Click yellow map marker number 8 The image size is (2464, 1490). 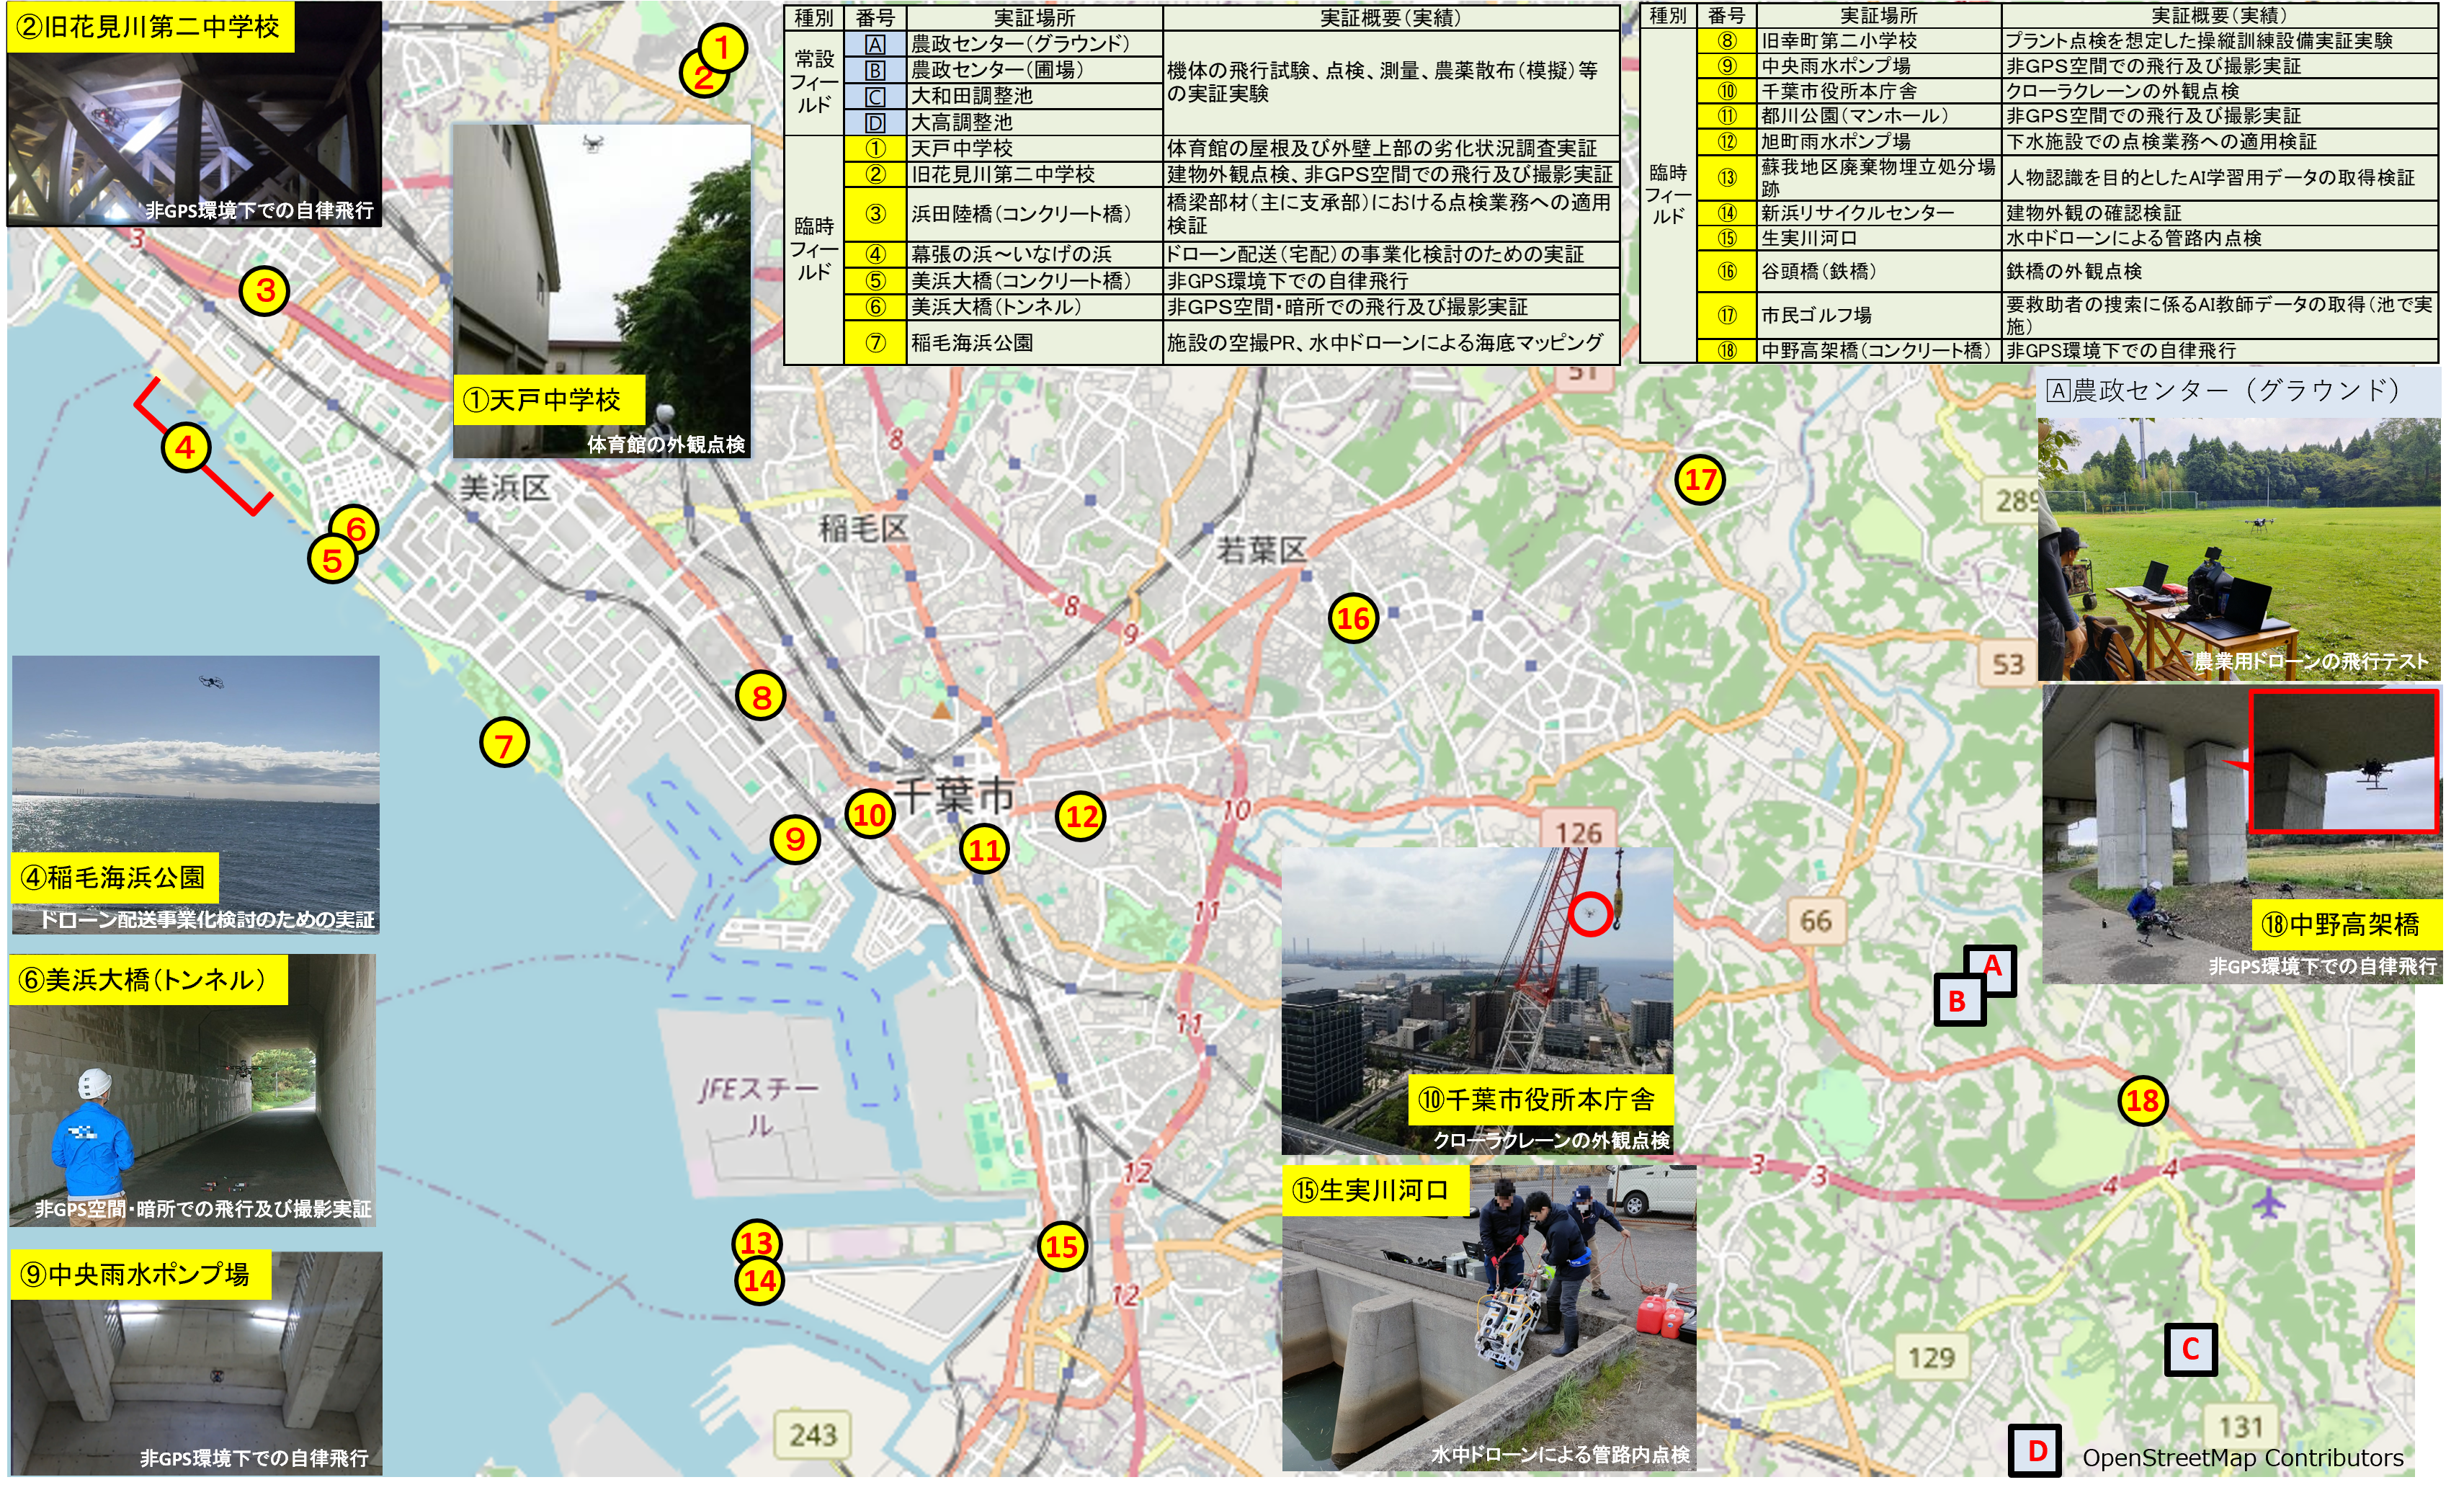[x=761, y=696]
